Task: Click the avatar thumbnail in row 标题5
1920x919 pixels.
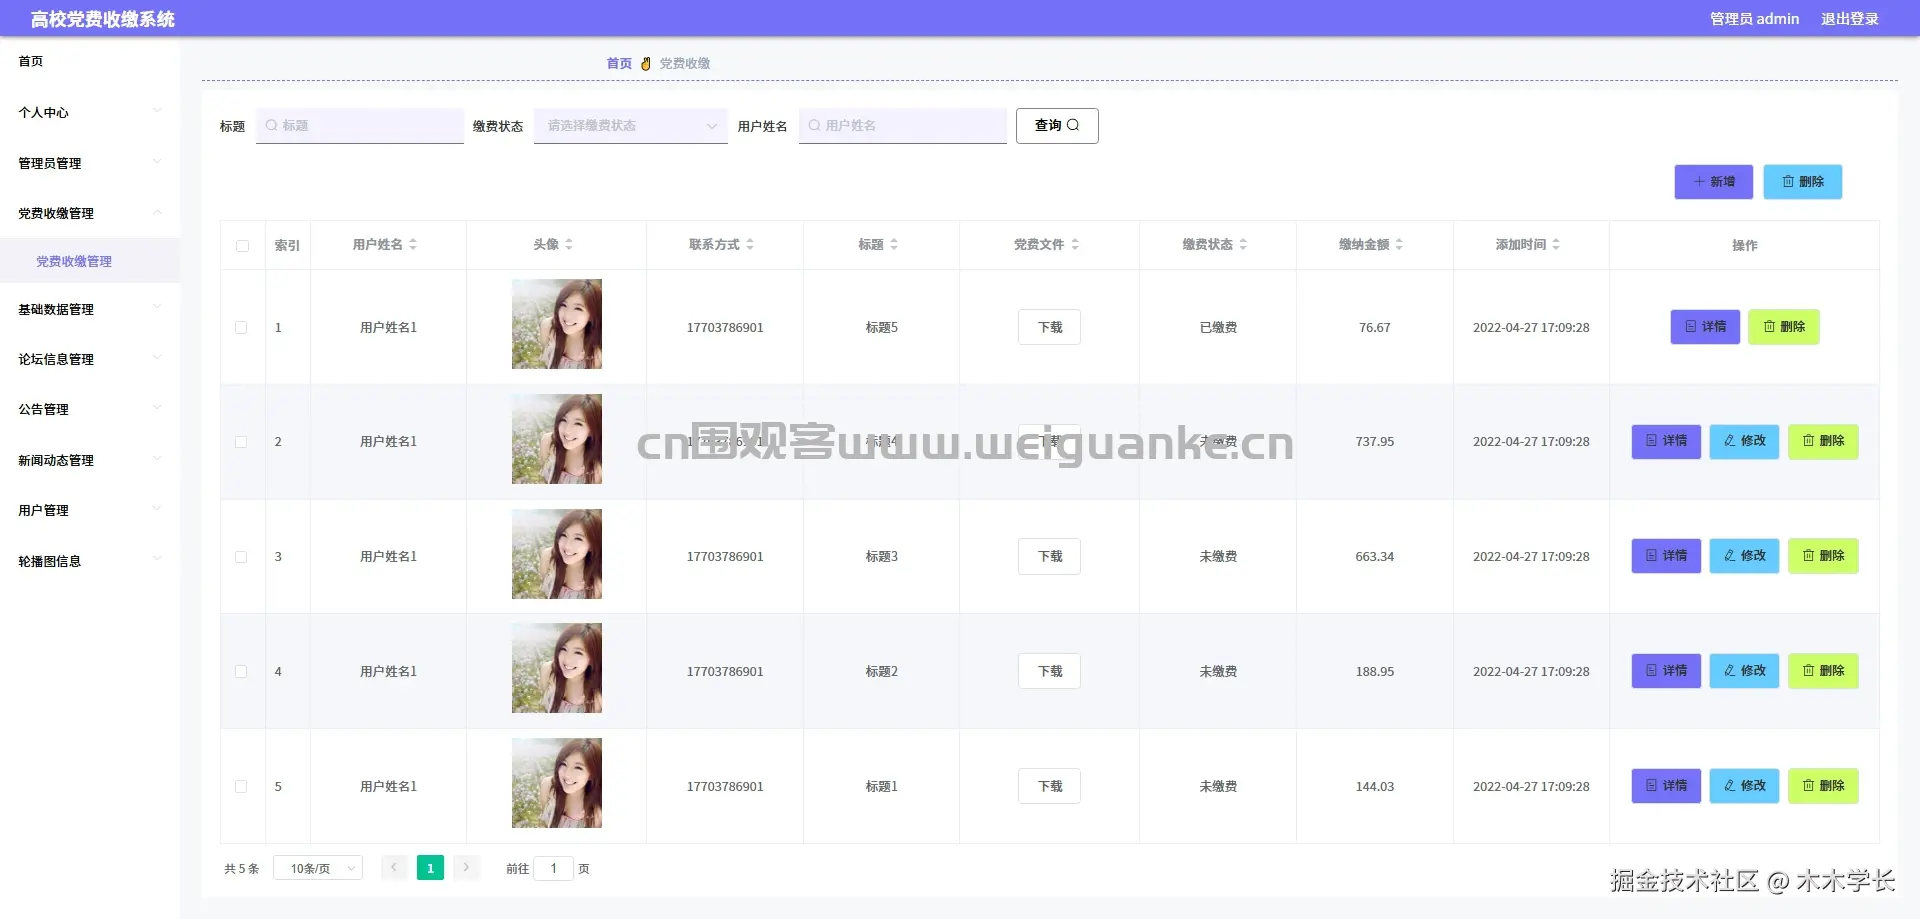Action: point(557,324)
